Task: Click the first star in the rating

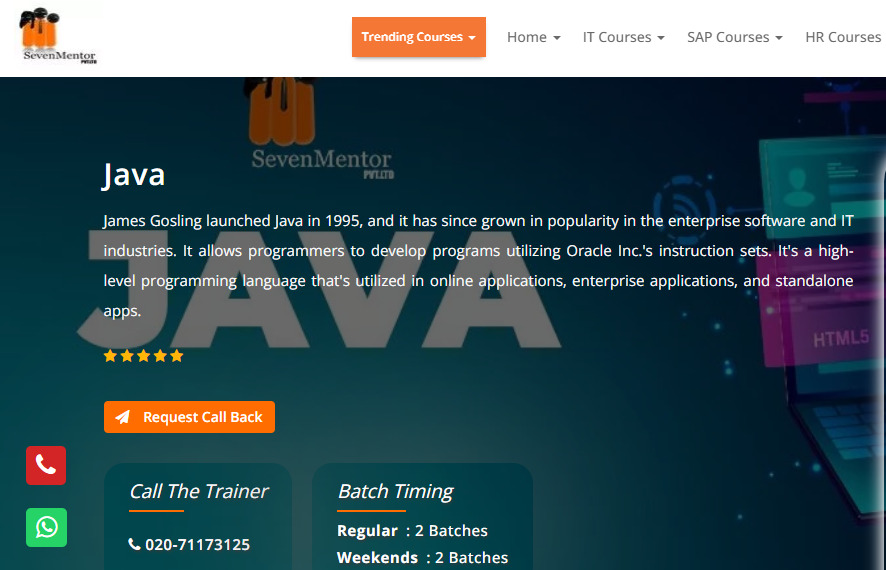Action: click(x=110, y=356)
